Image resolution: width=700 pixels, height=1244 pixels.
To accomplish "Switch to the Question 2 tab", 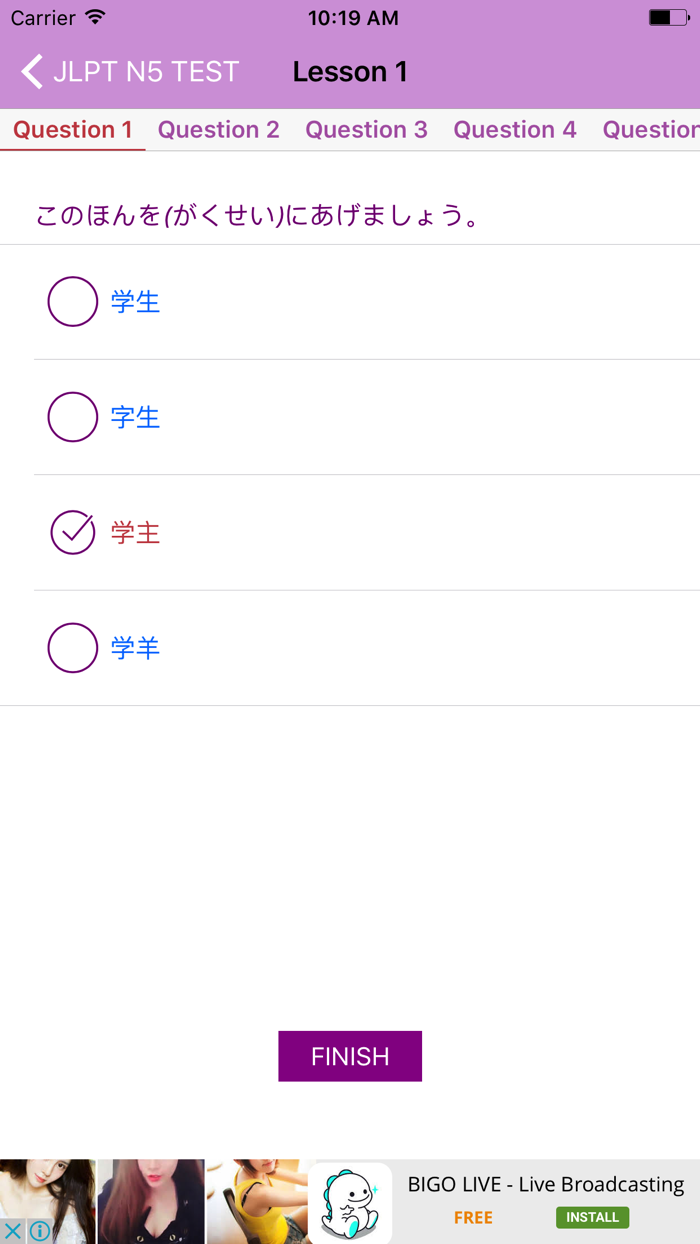I will 218,129.
